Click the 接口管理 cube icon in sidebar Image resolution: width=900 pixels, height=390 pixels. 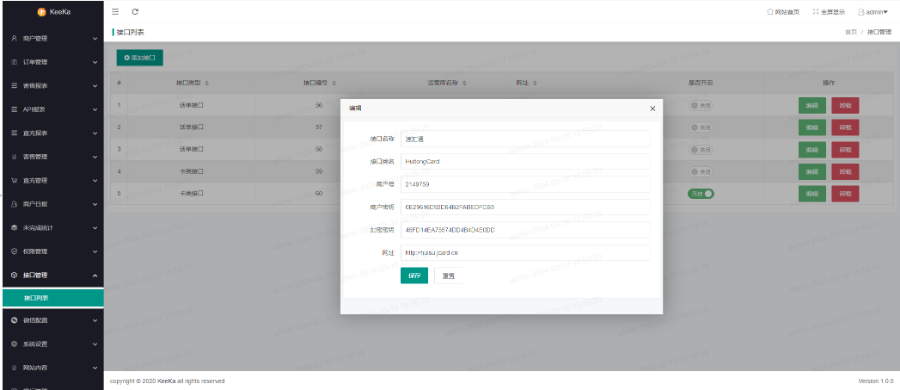(14, 275)
